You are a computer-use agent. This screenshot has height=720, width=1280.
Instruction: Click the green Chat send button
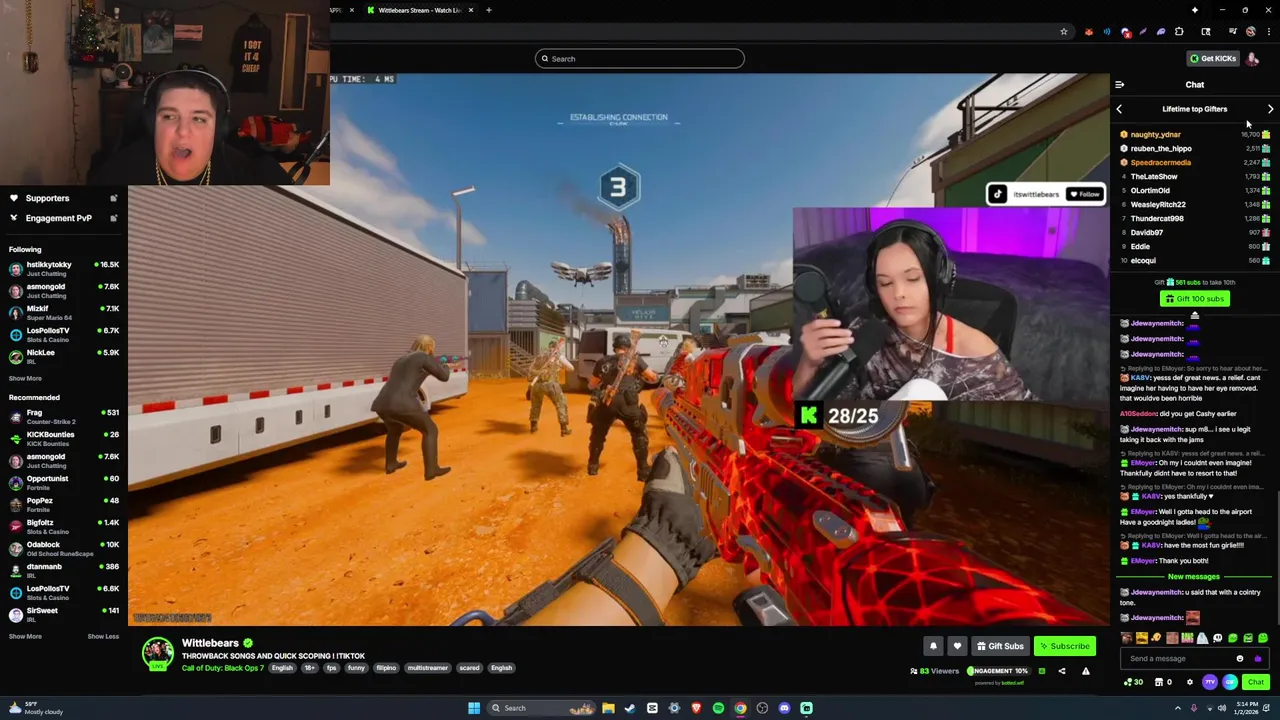point(1256,682)
